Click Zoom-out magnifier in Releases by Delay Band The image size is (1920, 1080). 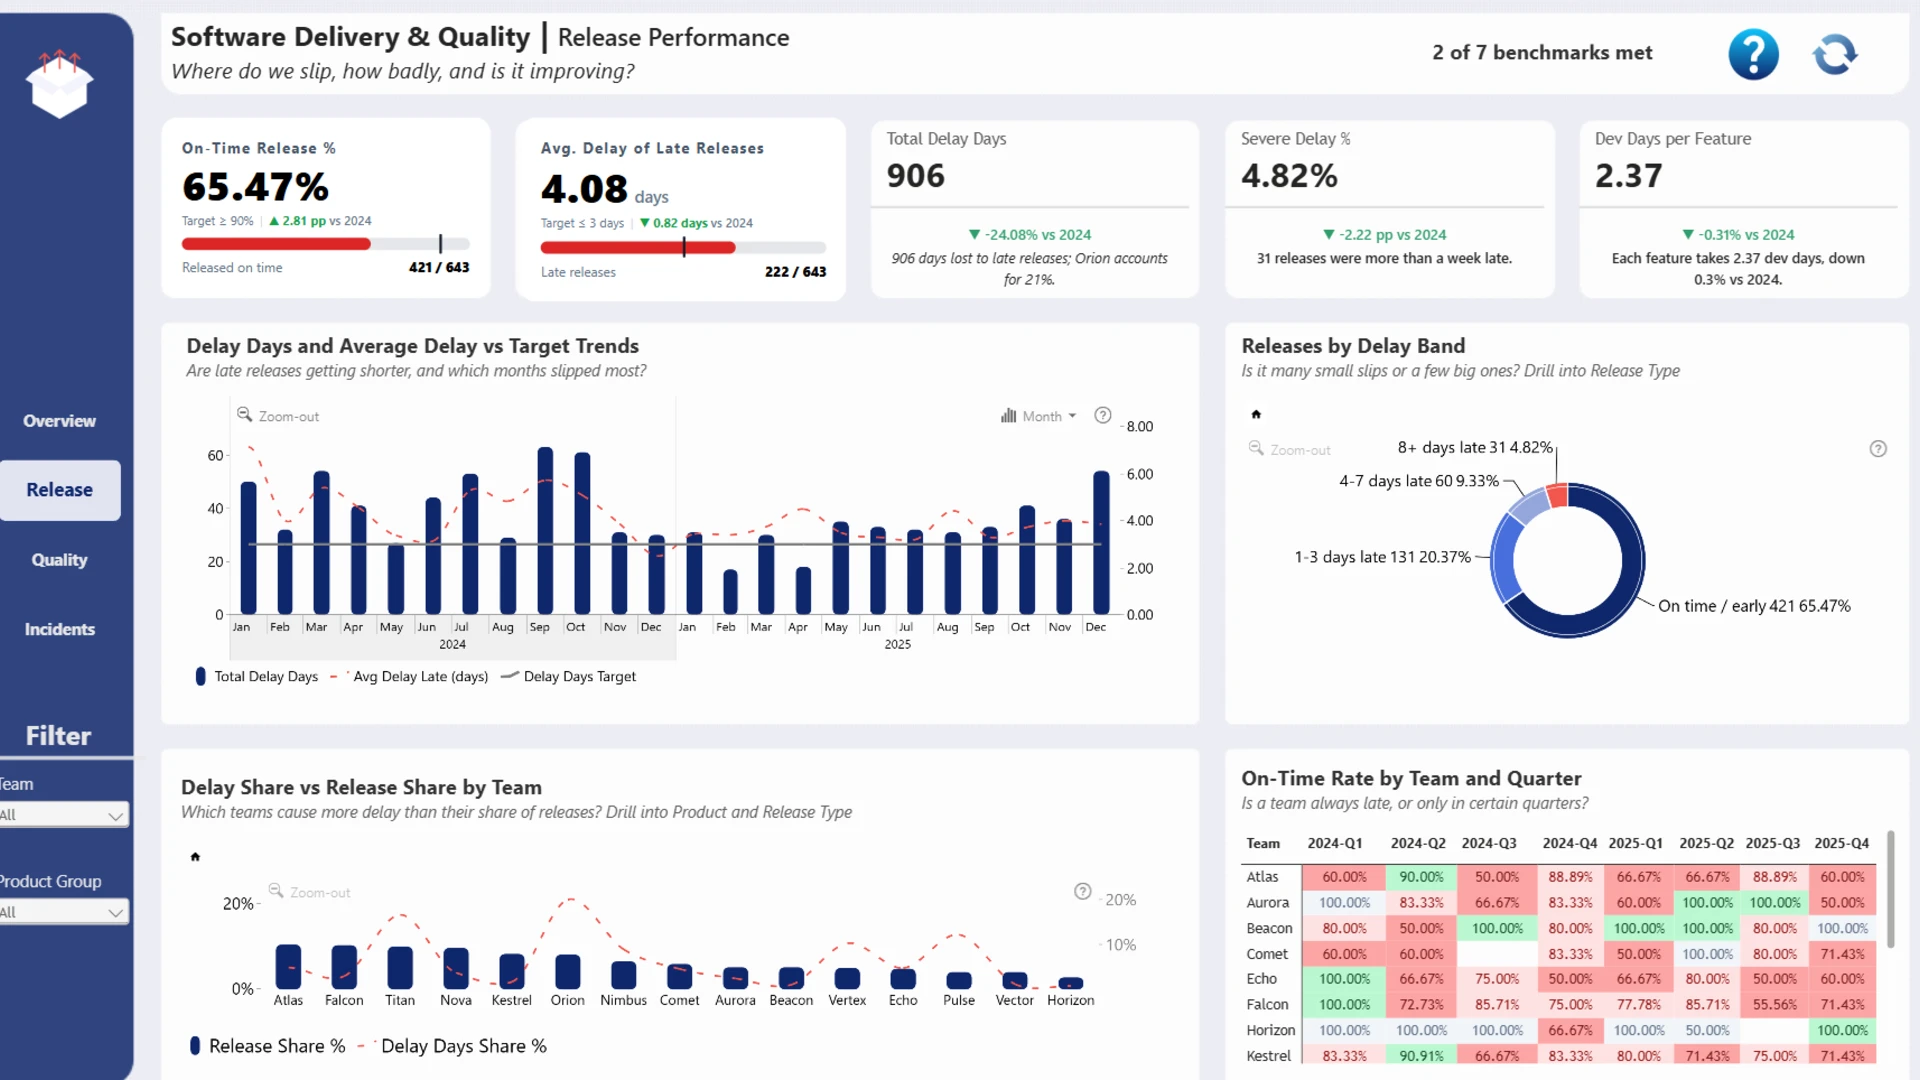coord(1256,449)
